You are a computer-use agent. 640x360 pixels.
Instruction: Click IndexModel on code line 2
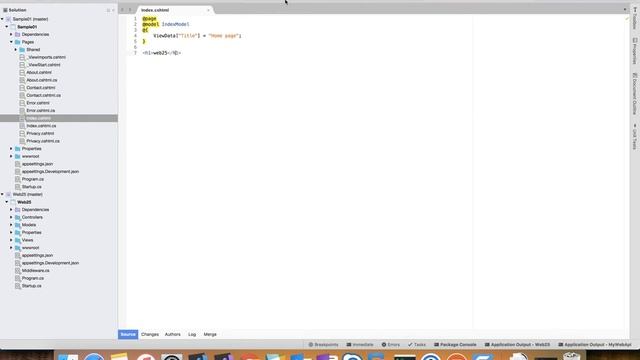176,24
